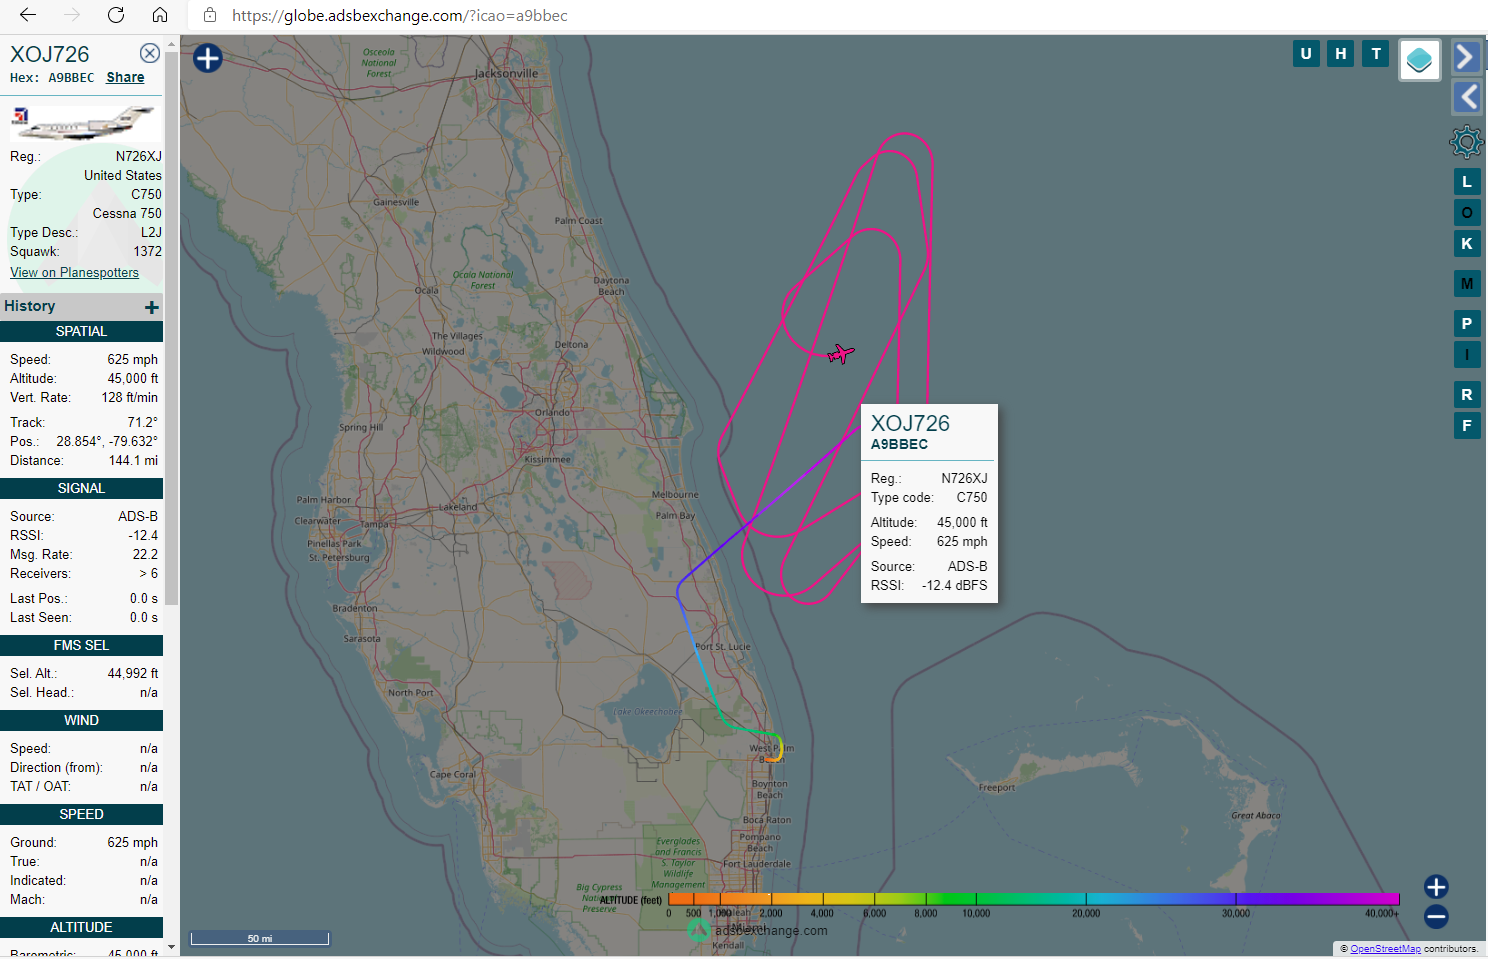This screenshot has width=1488, height=959.
Task: Open the settings gear
Action: click(1466, 142)
